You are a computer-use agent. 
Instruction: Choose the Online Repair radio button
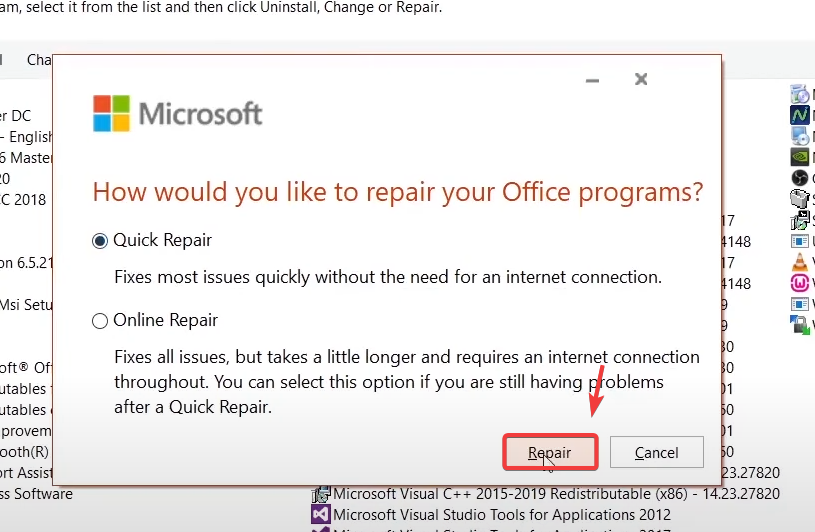pos(100,321)
